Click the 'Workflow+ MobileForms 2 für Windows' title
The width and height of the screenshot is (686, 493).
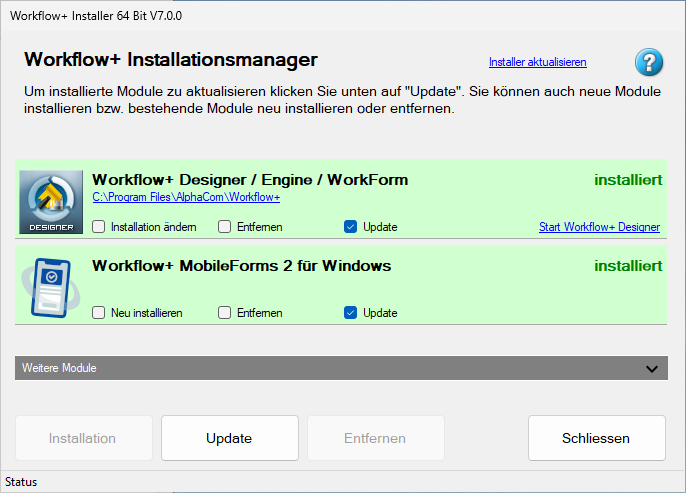pos(242,266)
